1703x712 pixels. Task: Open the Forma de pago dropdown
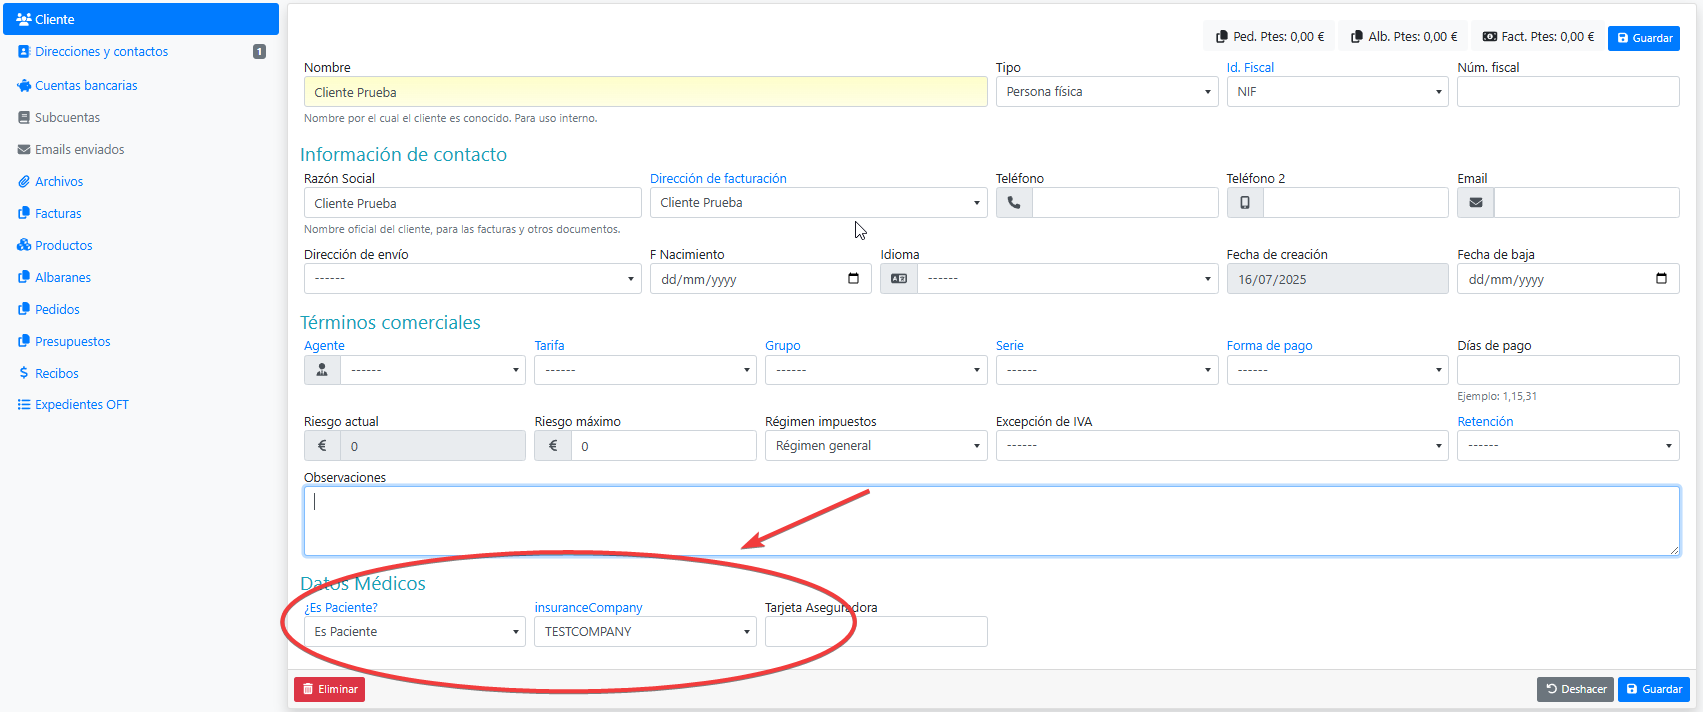click(x=1336, y=370)
